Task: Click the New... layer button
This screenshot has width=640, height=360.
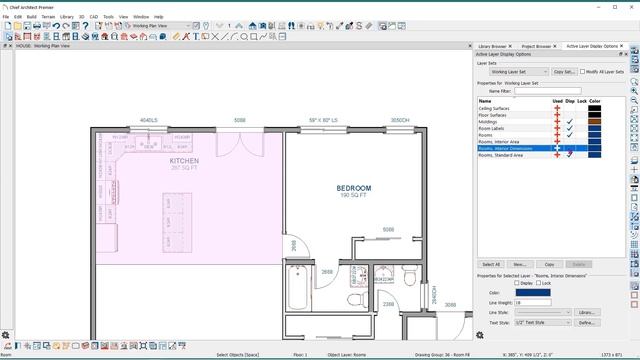Action: click(520, 264)
